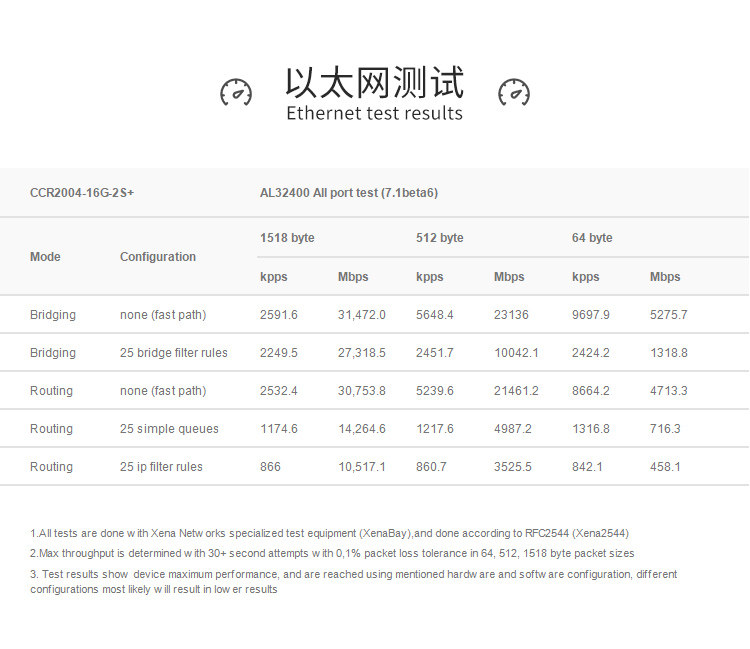Click the Configuration column header
750x649 pixels.
point(158,257)
